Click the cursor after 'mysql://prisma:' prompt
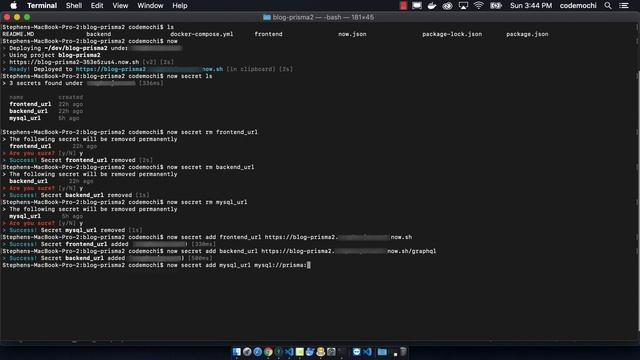The image size is (640, 360). (x=309, y=265)
